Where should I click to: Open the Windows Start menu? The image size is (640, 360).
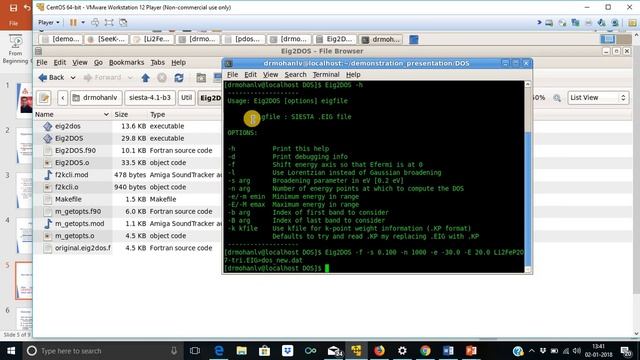[x=11, y=351]
